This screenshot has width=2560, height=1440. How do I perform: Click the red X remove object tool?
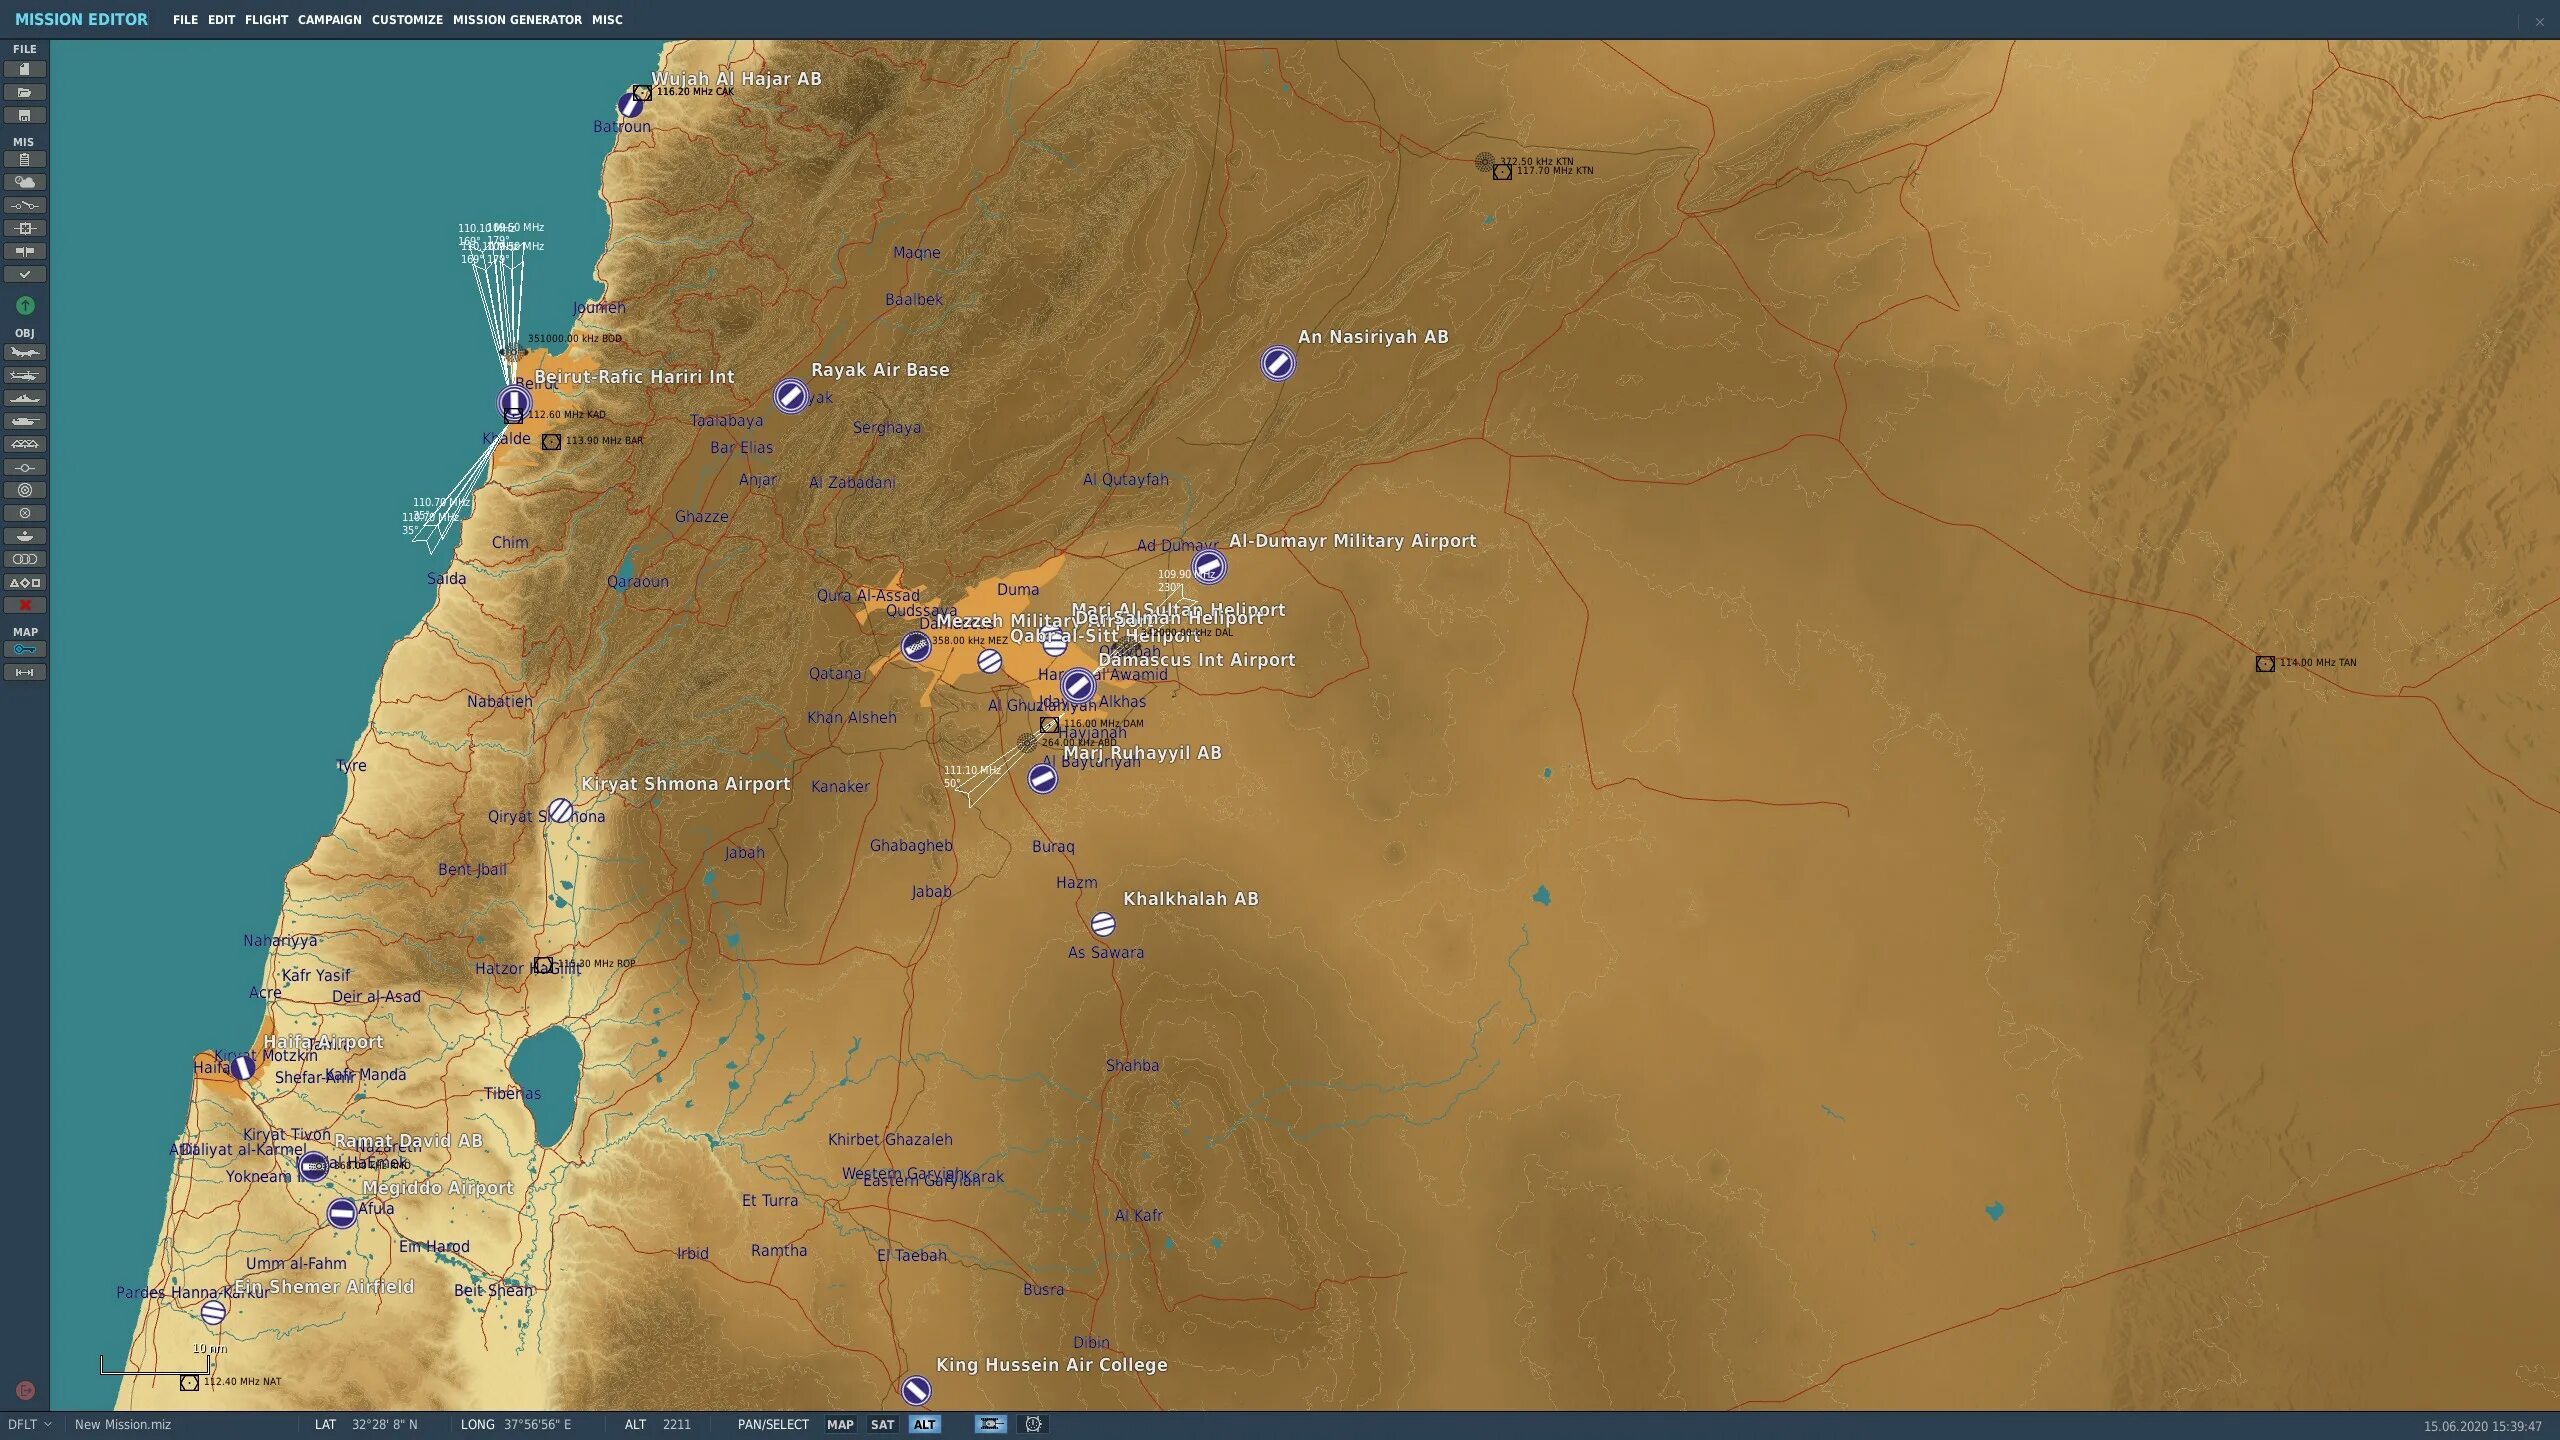tap(25, 605)
